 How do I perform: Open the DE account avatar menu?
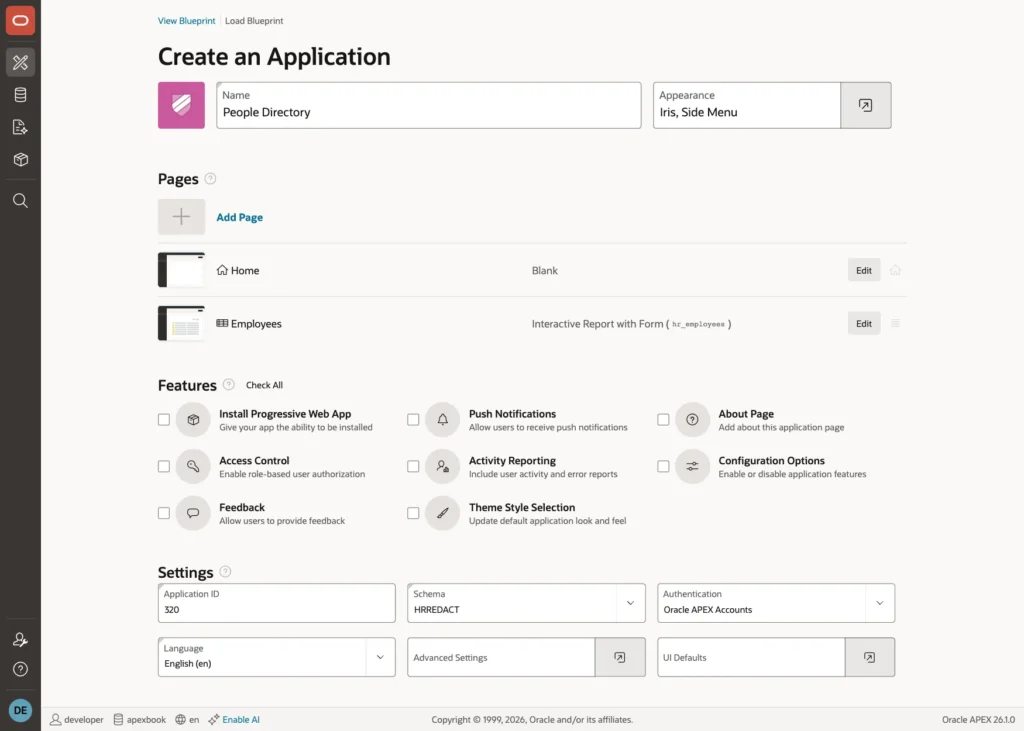(x=20, y=710)
